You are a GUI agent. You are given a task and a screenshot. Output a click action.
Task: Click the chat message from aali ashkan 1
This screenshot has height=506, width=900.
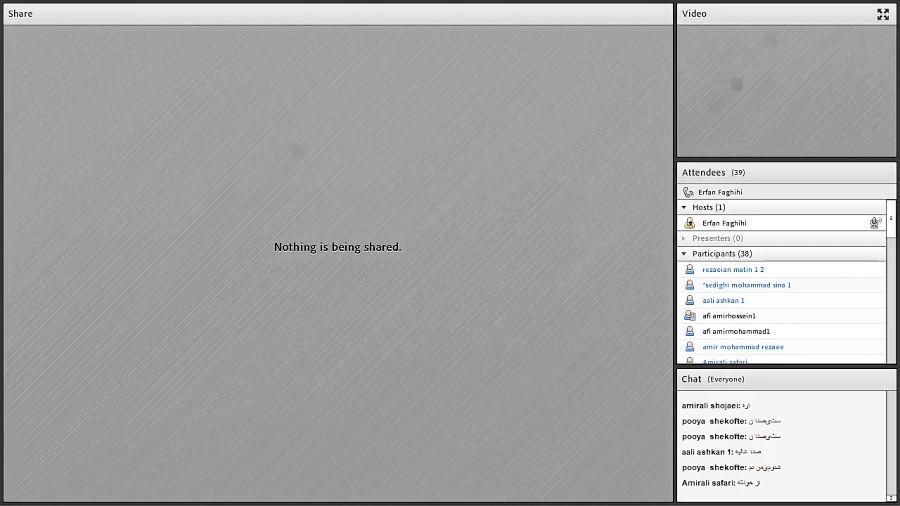pos(721,452)
